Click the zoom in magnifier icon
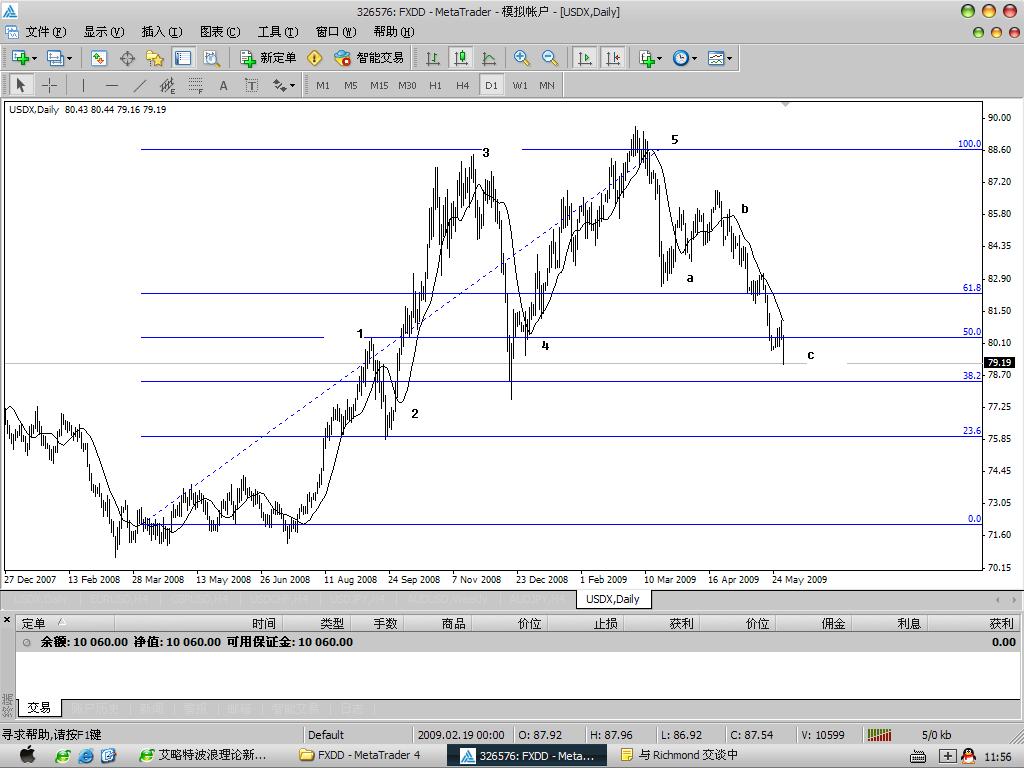This screenshot has width=1024, height=768. (x=521, y=58)
